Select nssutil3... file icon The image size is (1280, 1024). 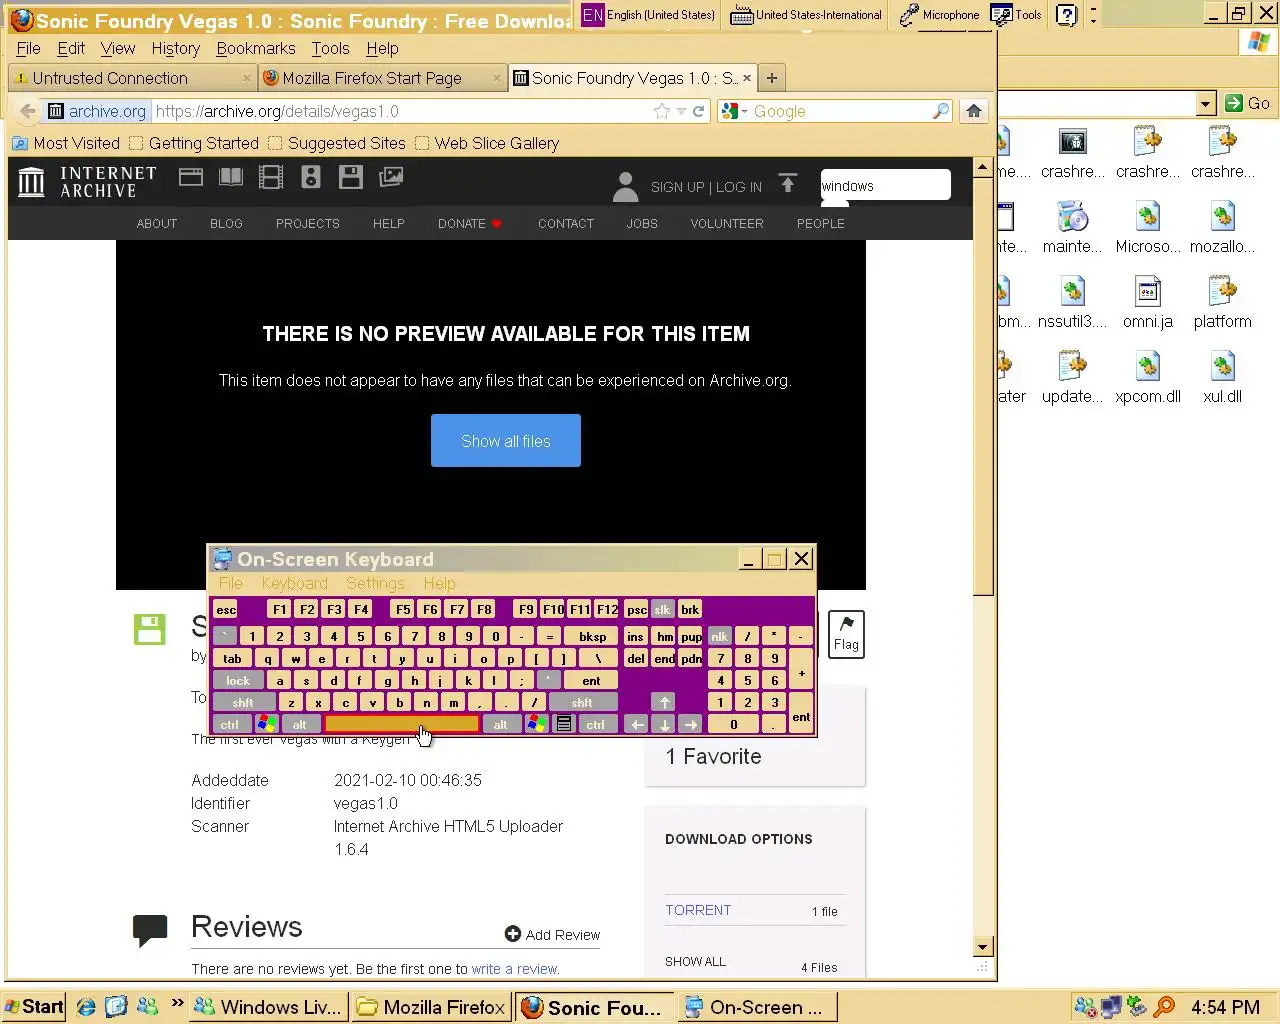[x=1073, y=292]
